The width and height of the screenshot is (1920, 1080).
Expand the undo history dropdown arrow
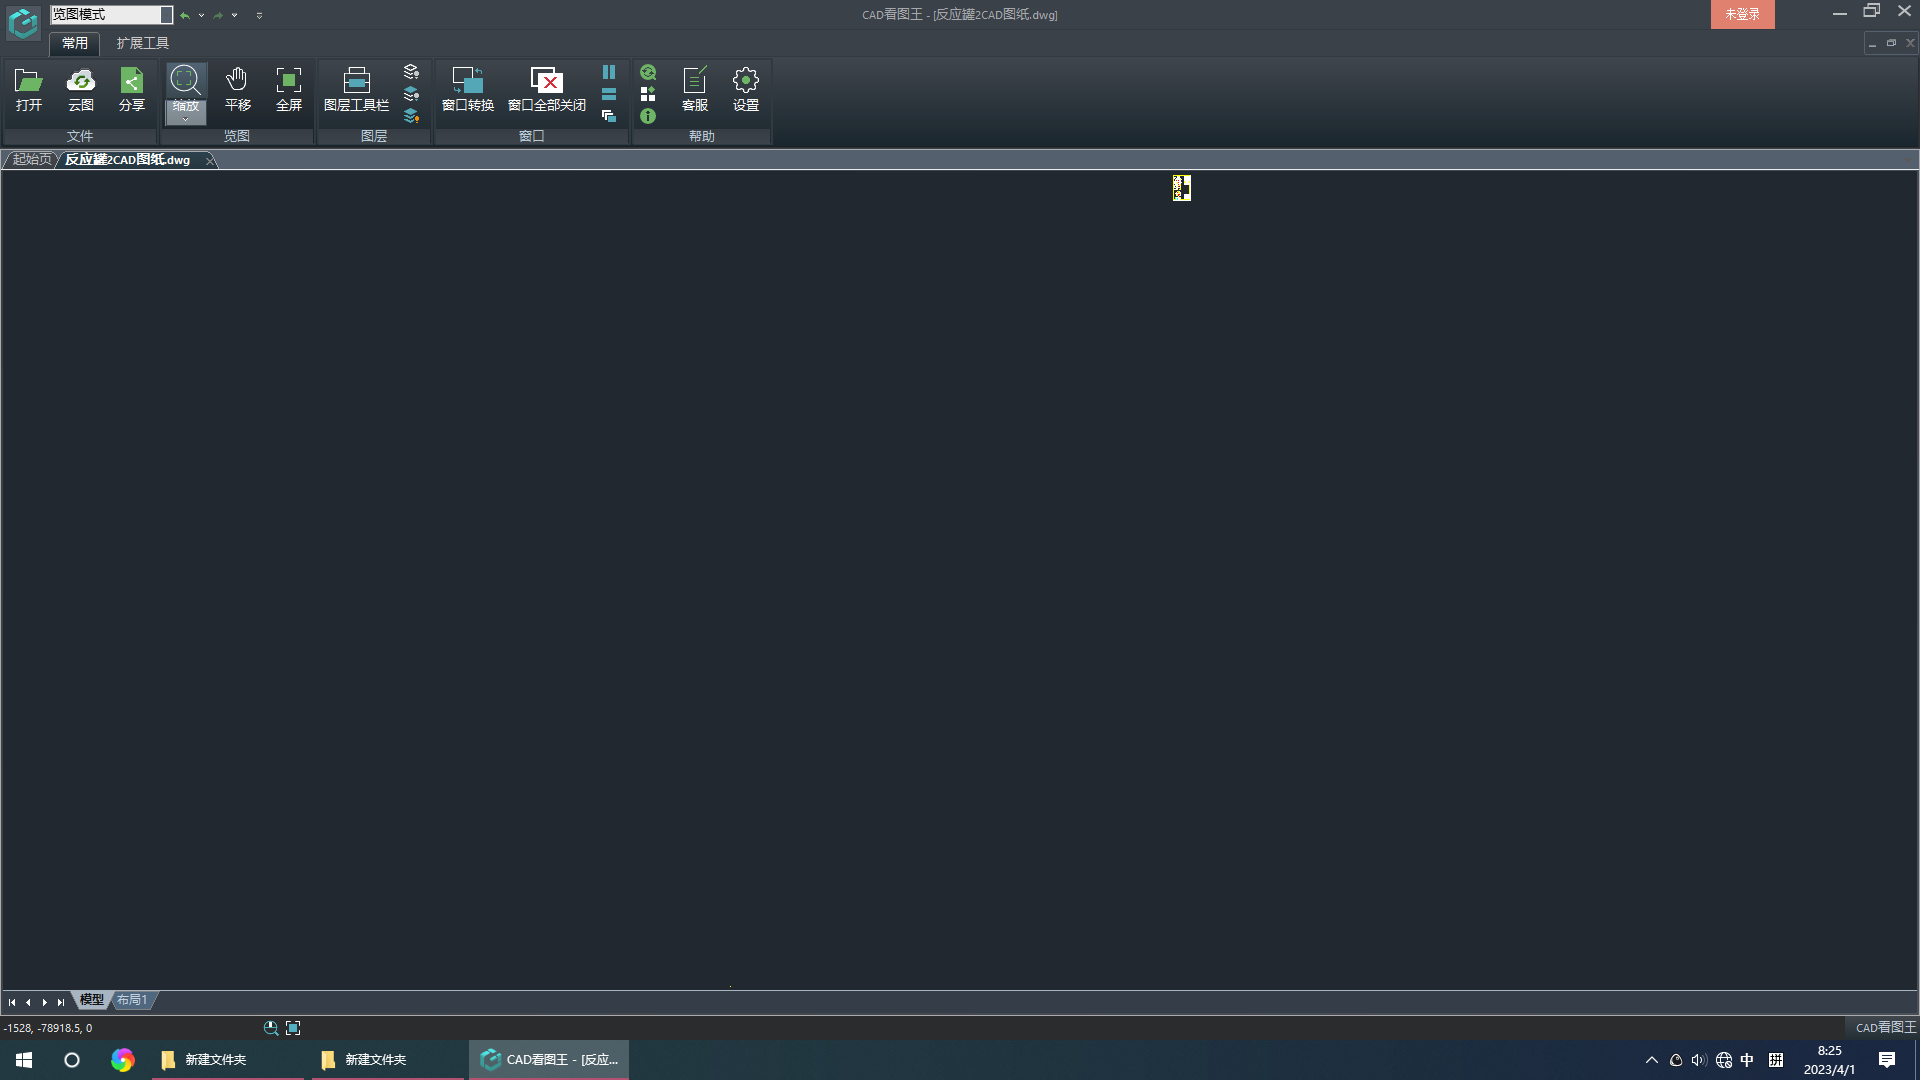tap(201, 15)
